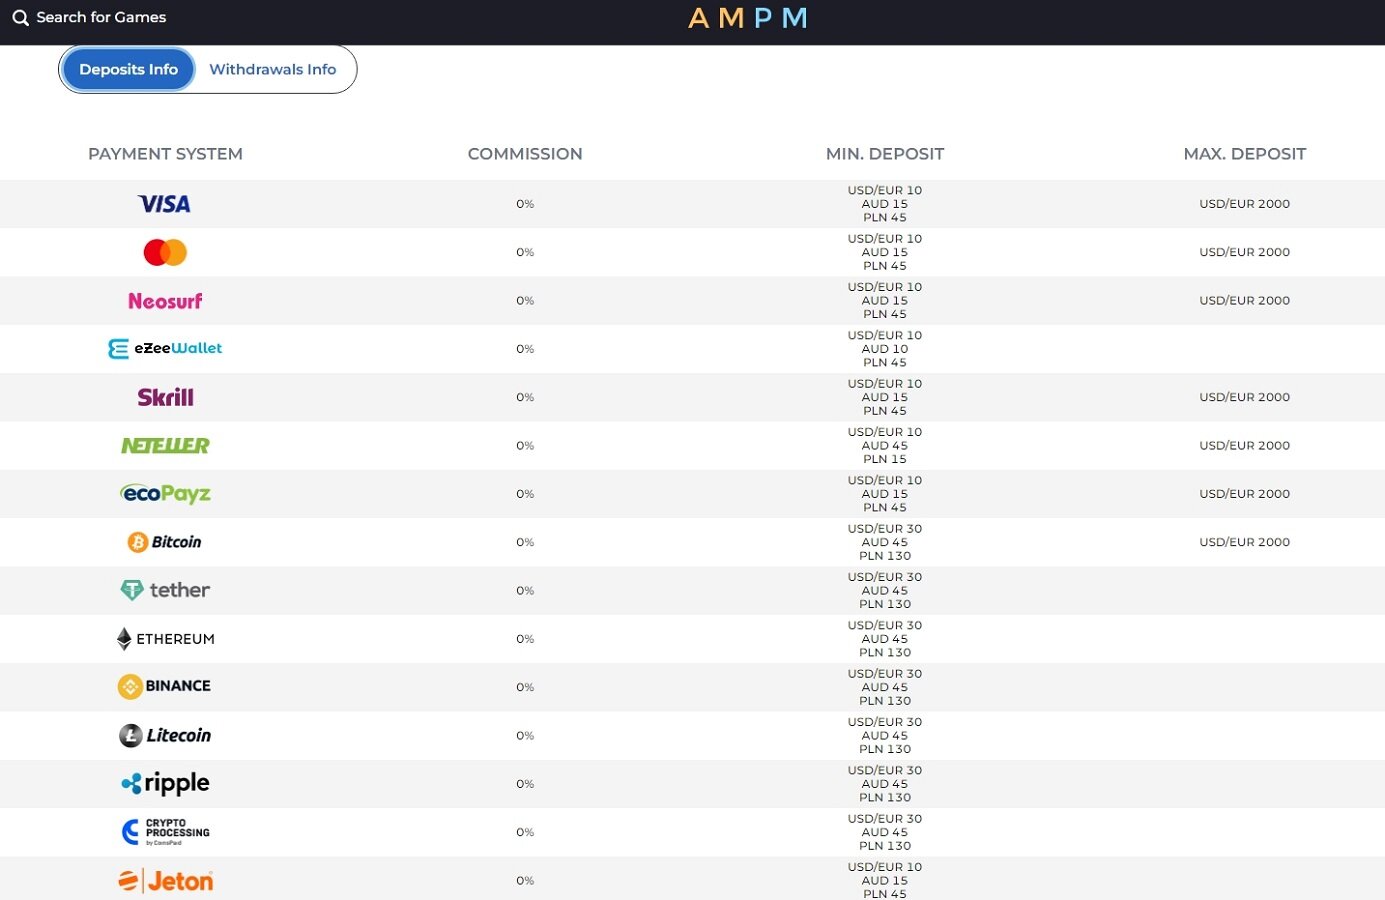The height and width of the screenshot is (900, 1385).
Task: Click the VISA payment logo
Action: tap(164, 204)
